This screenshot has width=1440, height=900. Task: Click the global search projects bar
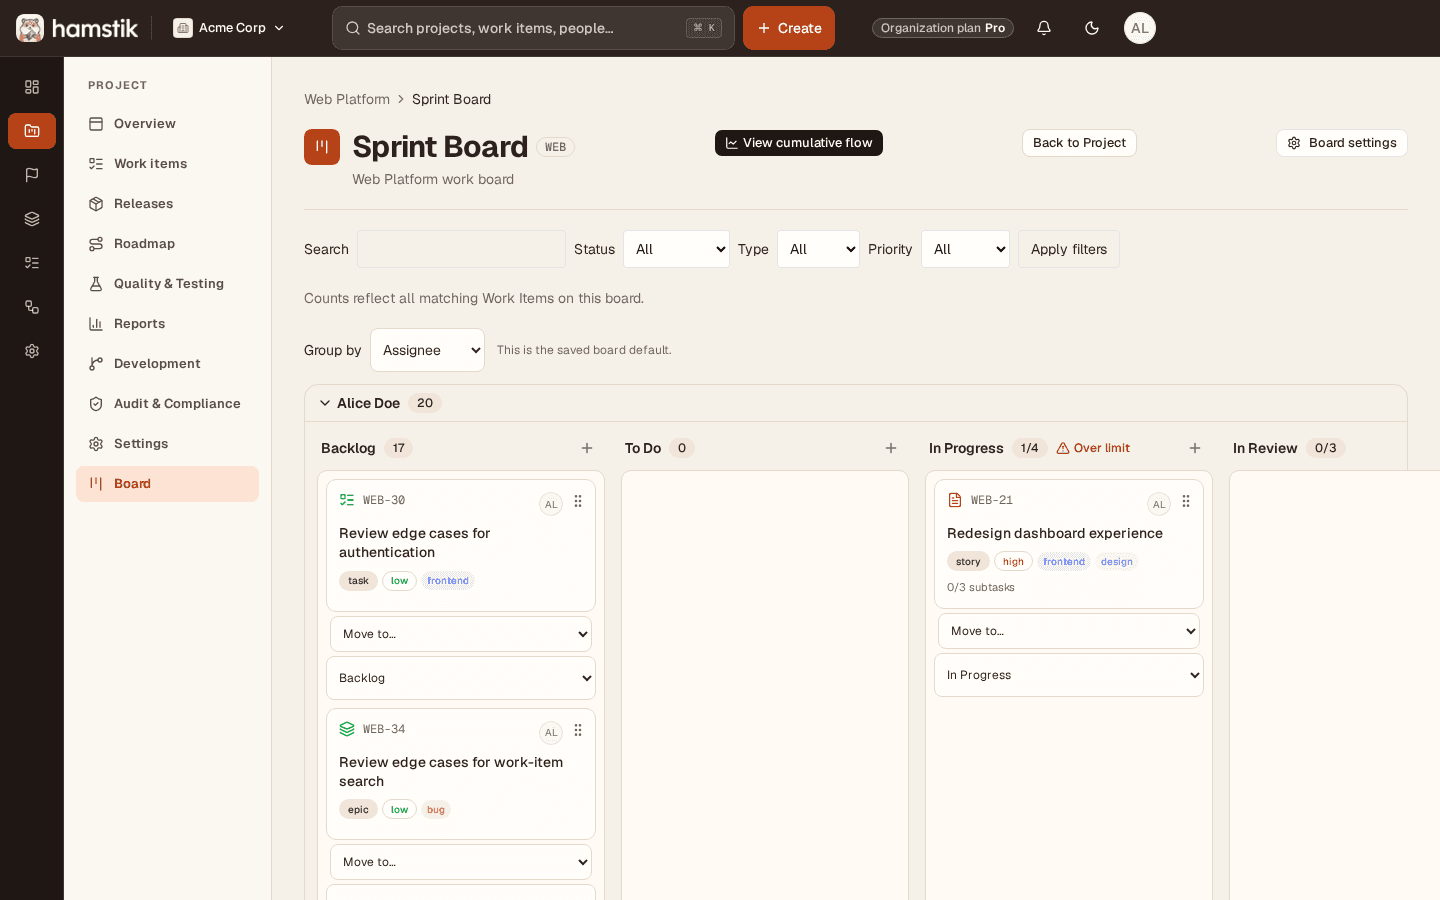(x=533, y=28)
